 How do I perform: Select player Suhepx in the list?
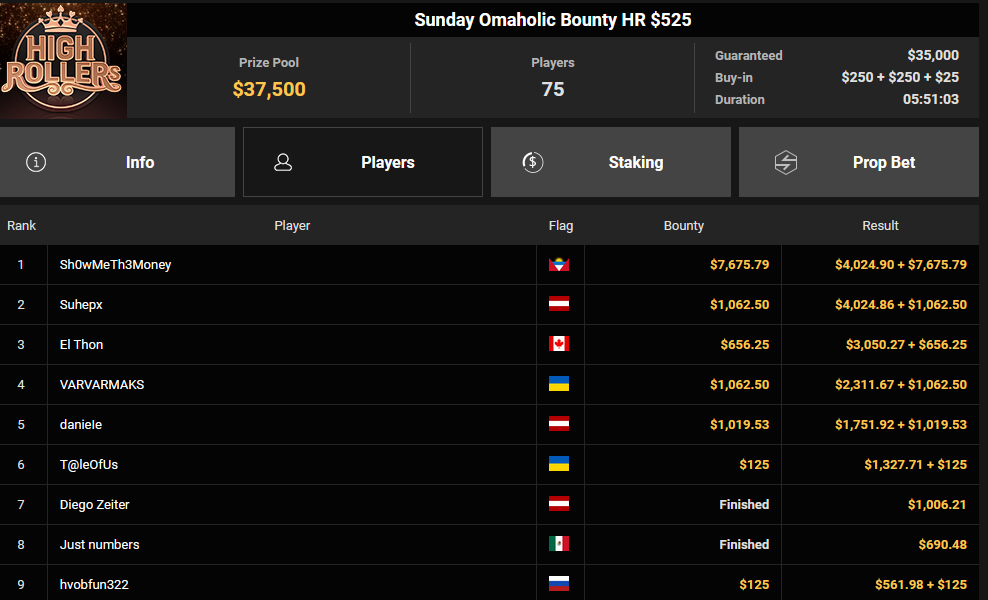(x=81, y=305)
